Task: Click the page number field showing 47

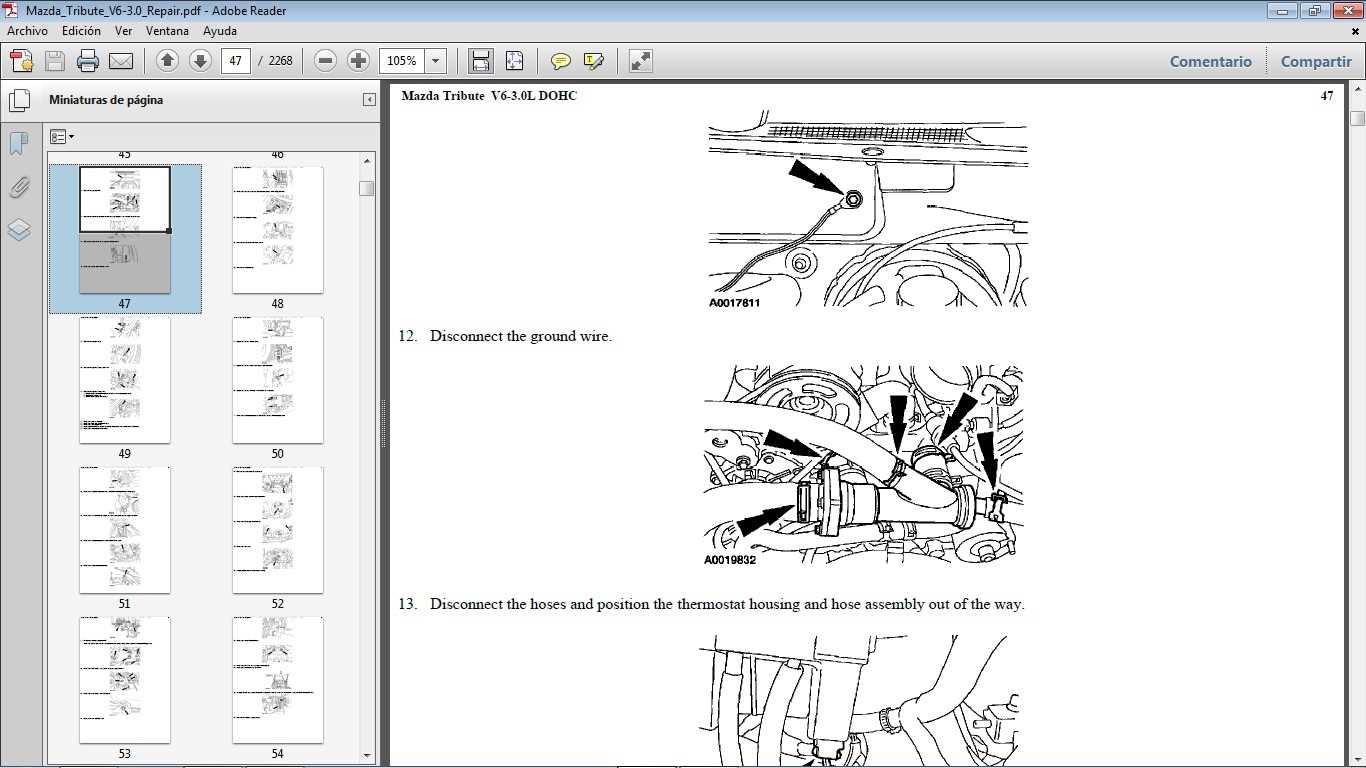Action: click(235, 61)
